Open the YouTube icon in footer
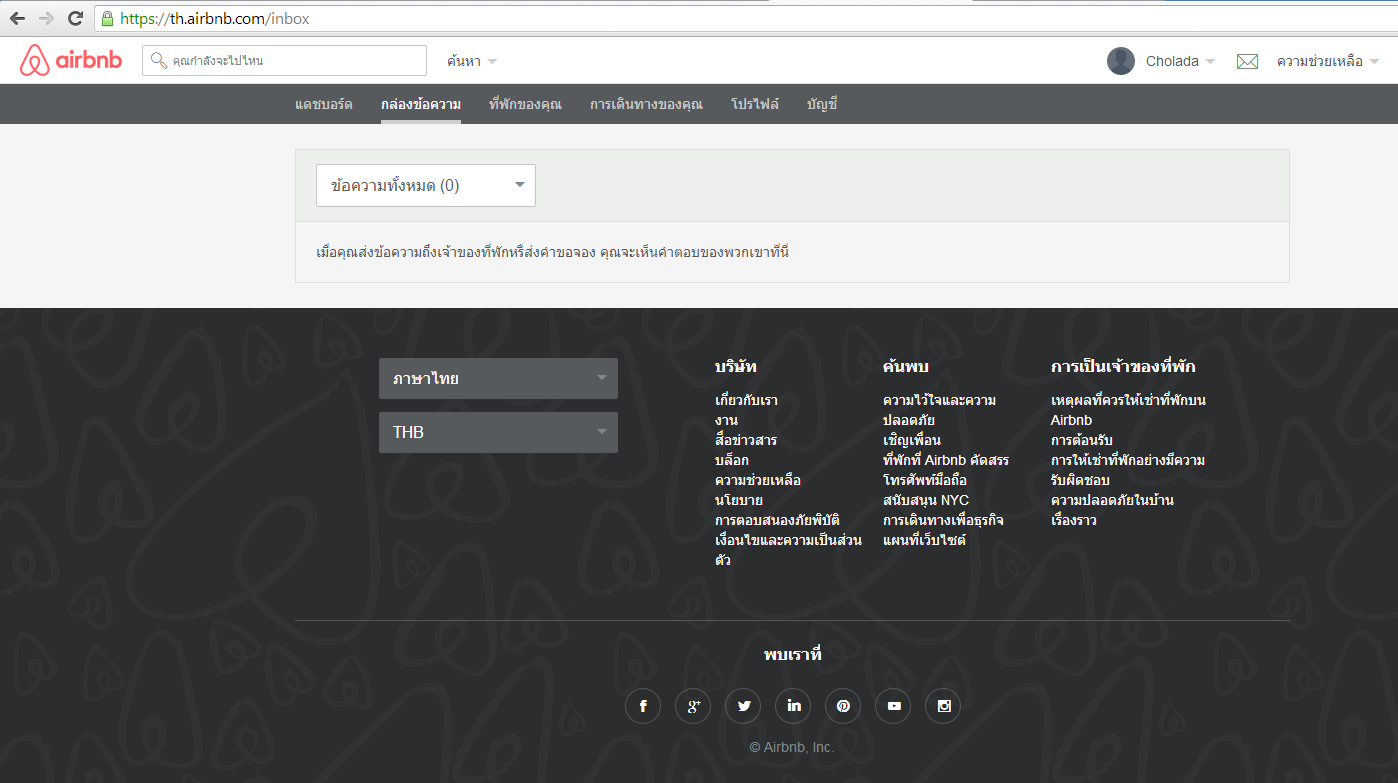Image resolution: width=1398 pixels, height=783 pixels. click(x=893, y=706)
